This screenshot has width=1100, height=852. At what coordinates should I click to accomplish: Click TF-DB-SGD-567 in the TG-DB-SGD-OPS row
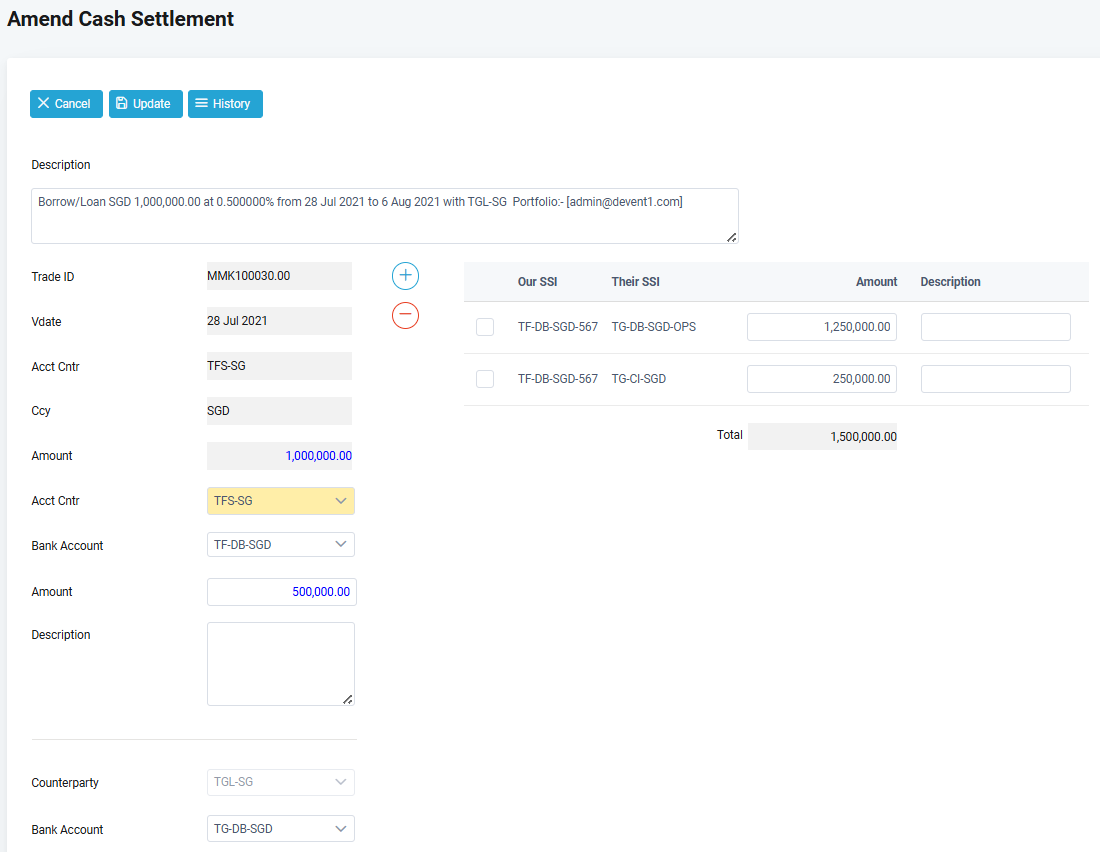pyautogui.click(x=558, y=327)
